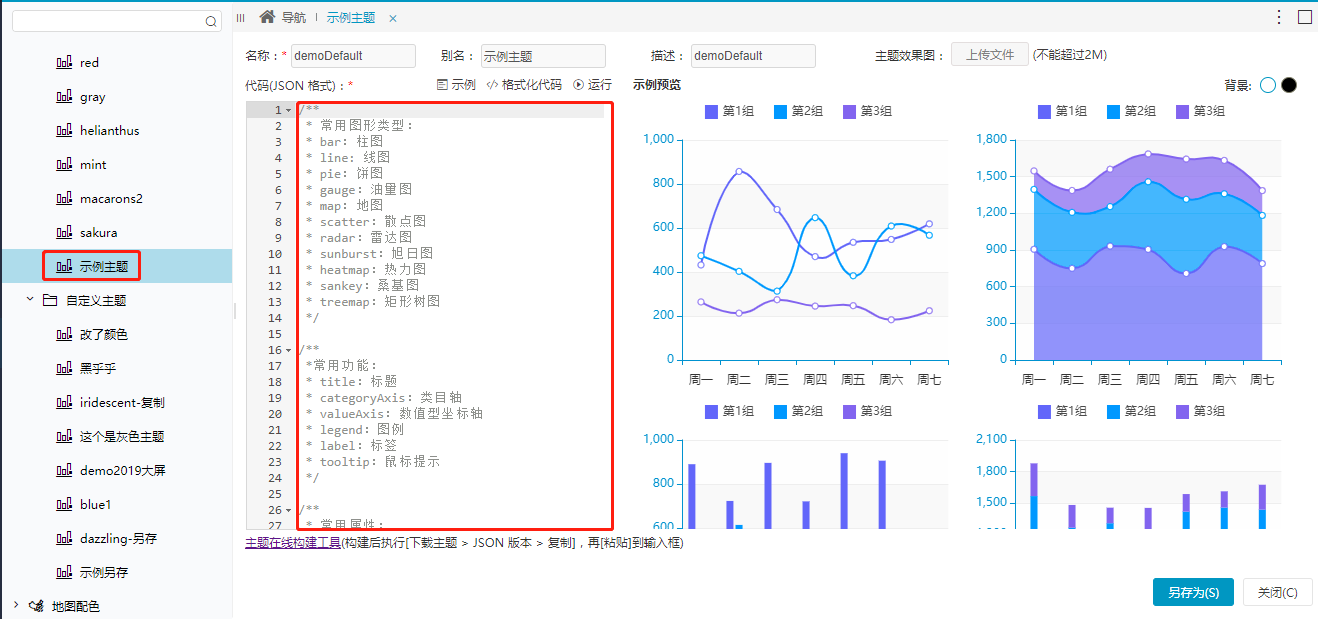Fold code block at line 16
The width and height of the screenshot is (1318, 619).
289,350
